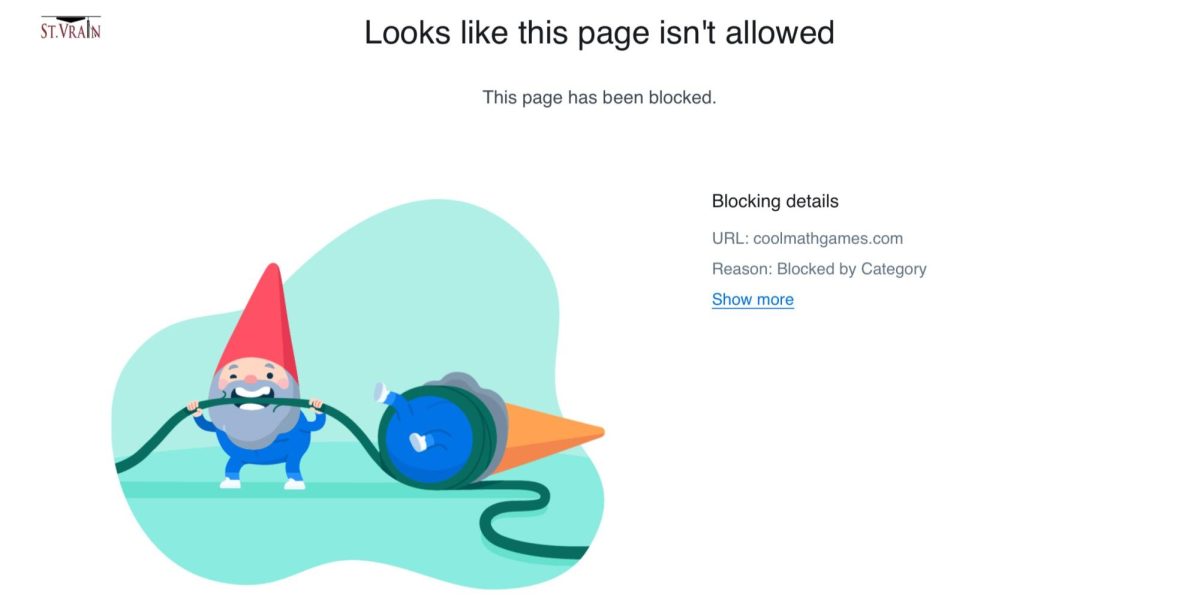
Task: Expand blocking details with Show more
Action: click(x=753, y=299)
